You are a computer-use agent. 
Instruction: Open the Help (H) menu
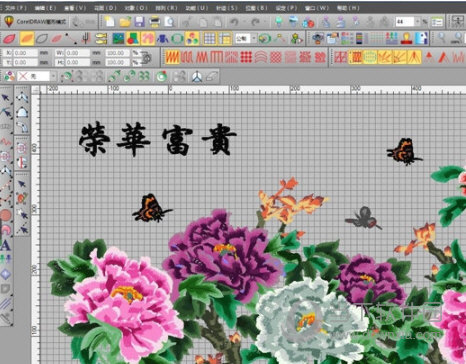pos(348,8)
